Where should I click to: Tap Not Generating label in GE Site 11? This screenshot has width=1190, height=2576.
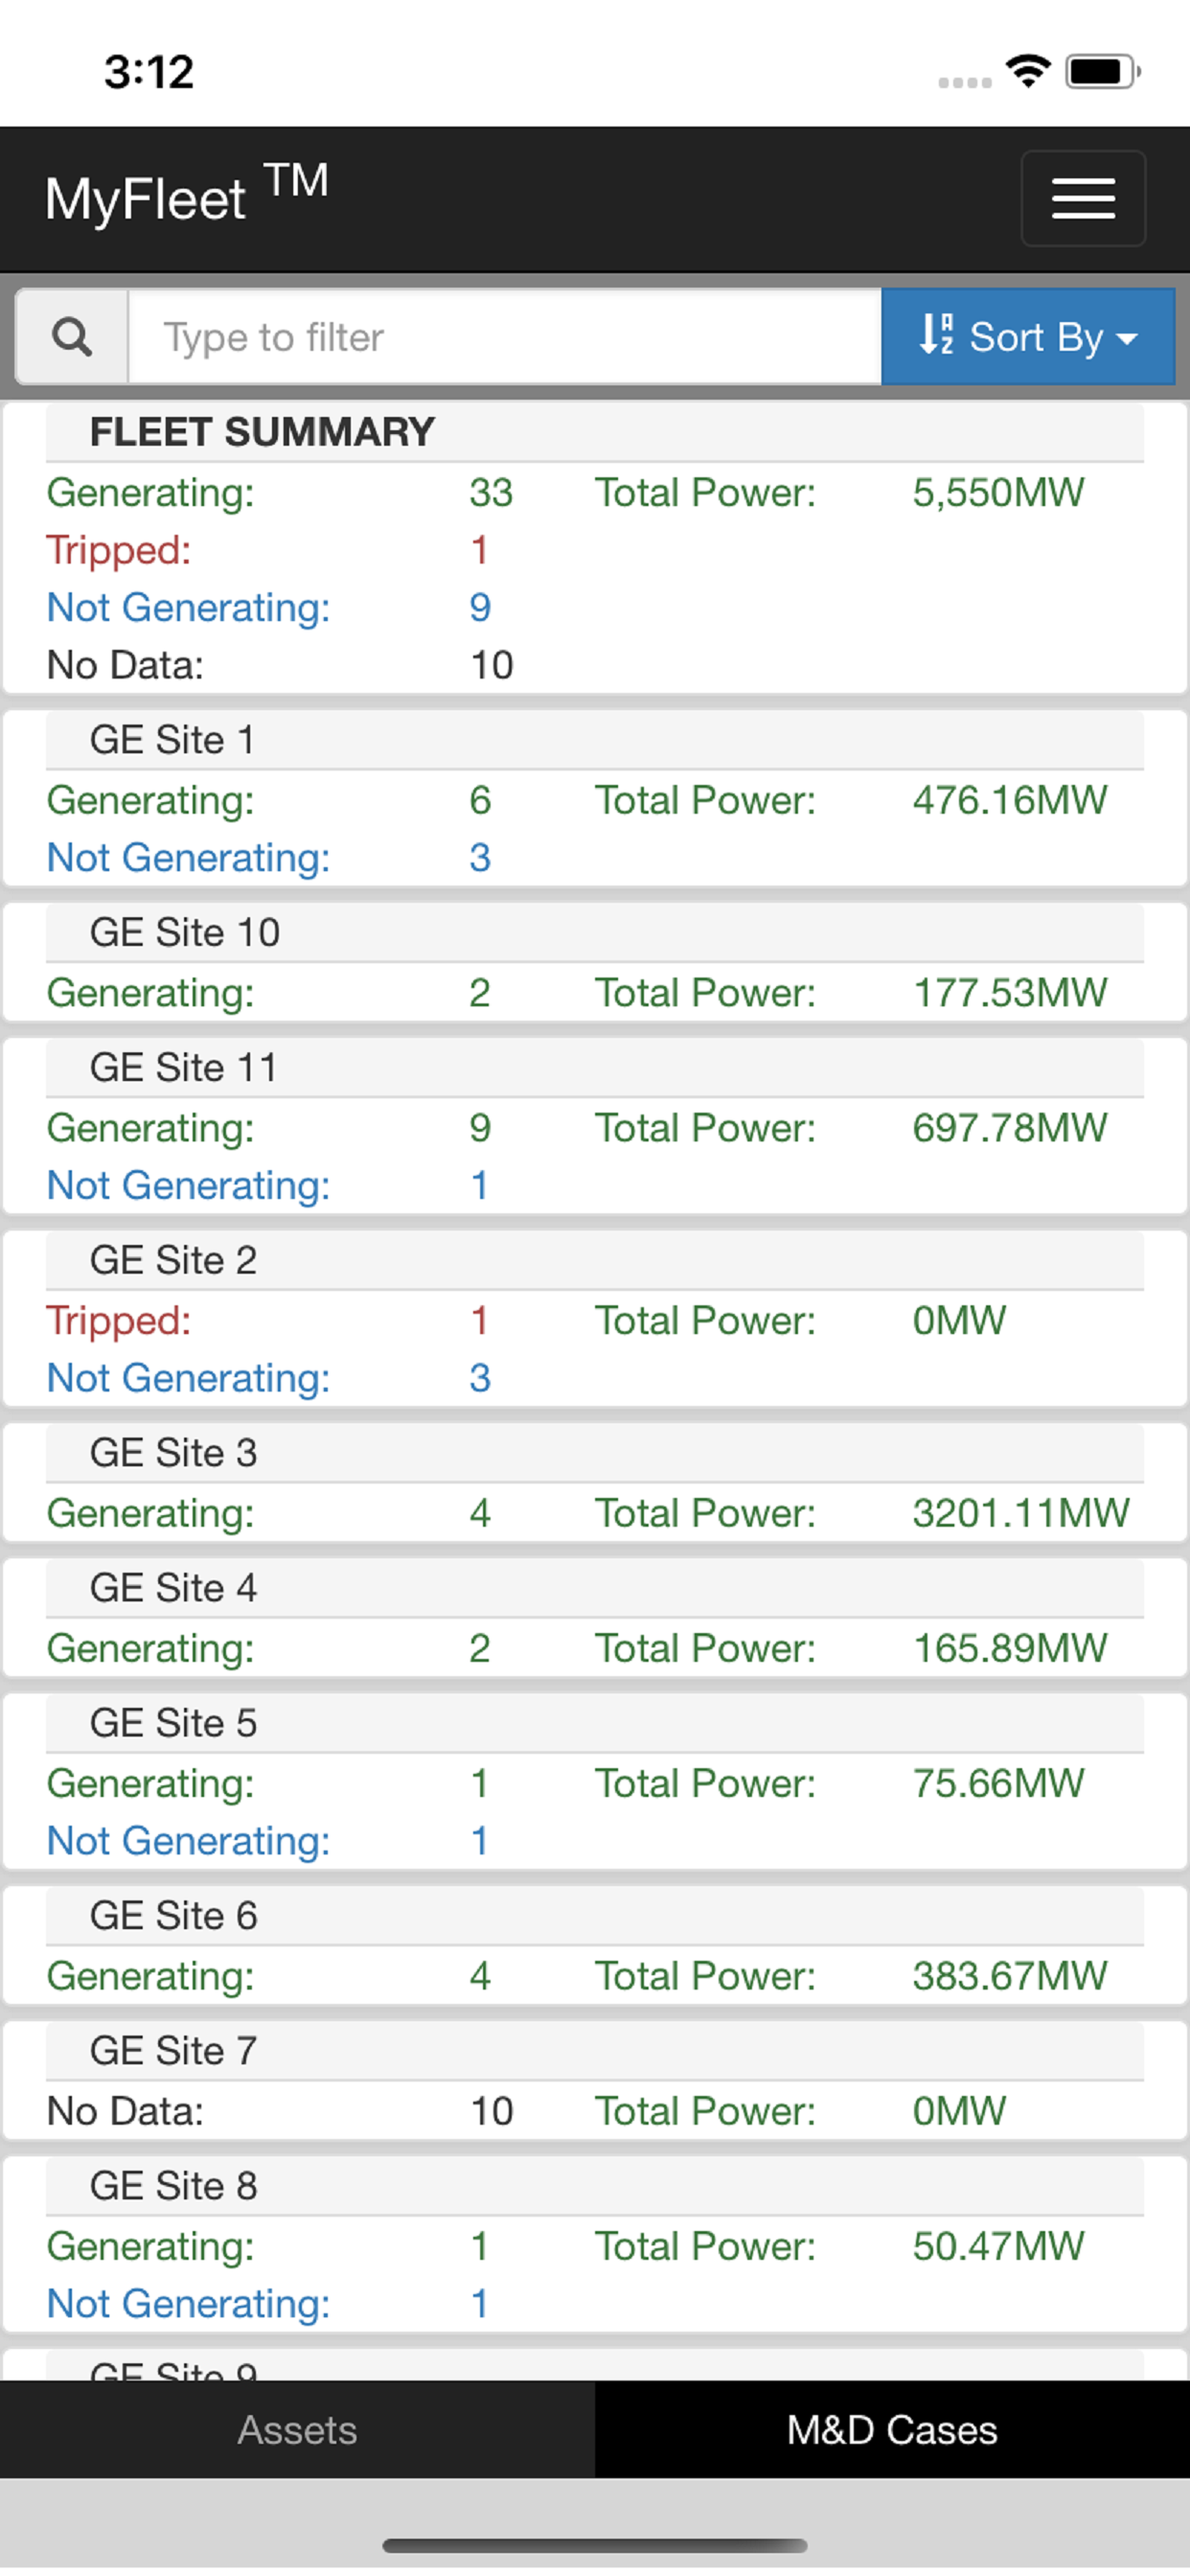pyautogui.click(x=188, y=1185)
